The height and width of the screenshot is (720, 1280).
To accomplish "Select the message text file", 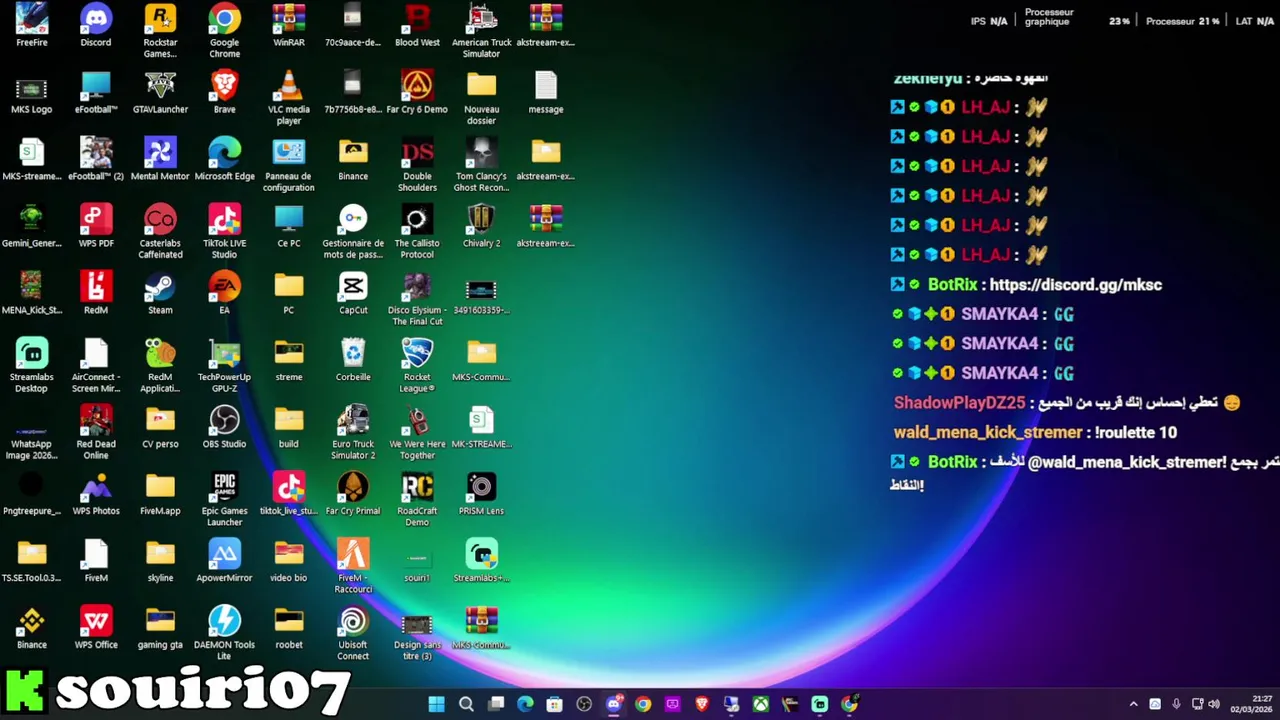I will point(546,92).
